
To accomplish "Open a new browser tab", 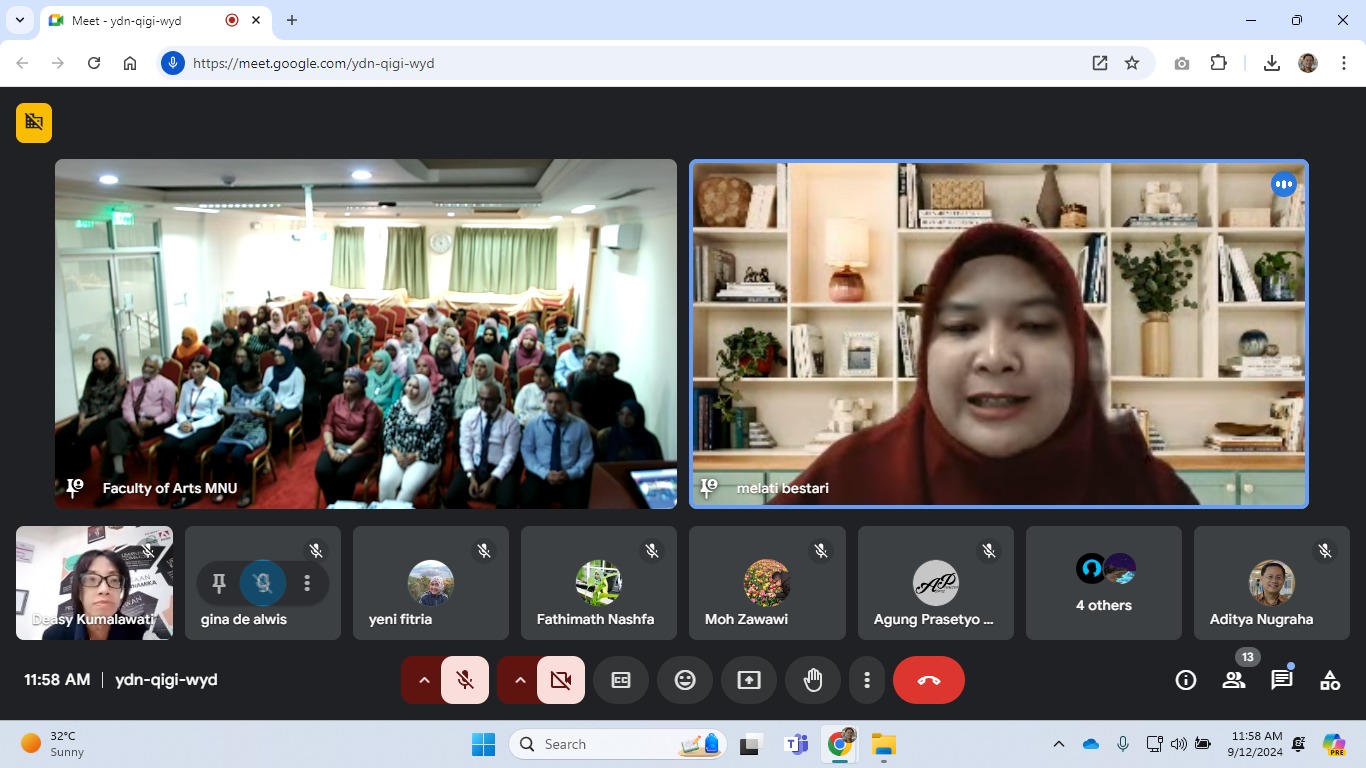I will (292, 20).
